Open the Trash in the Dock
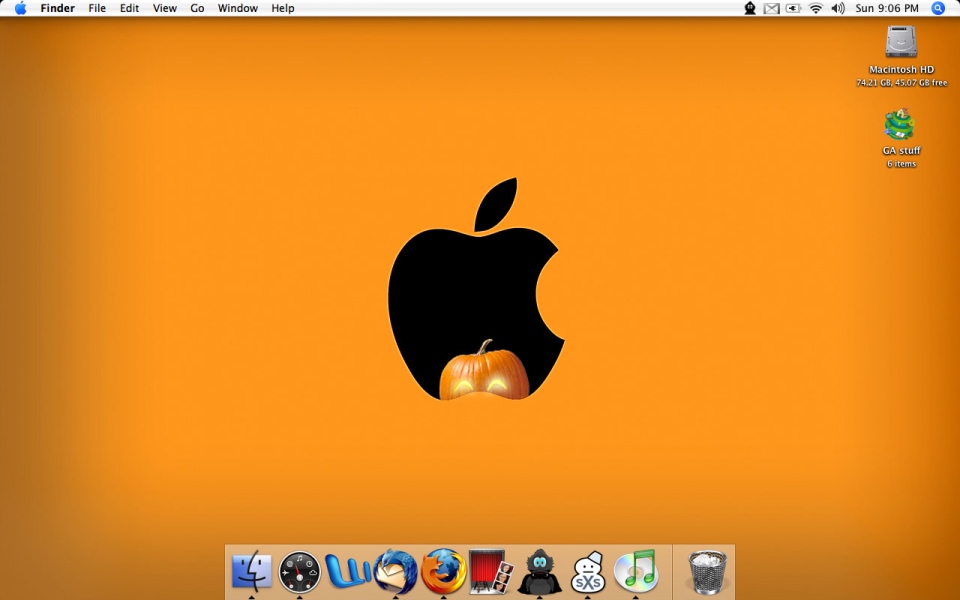960x600 pixels. [x=707, y=572]
